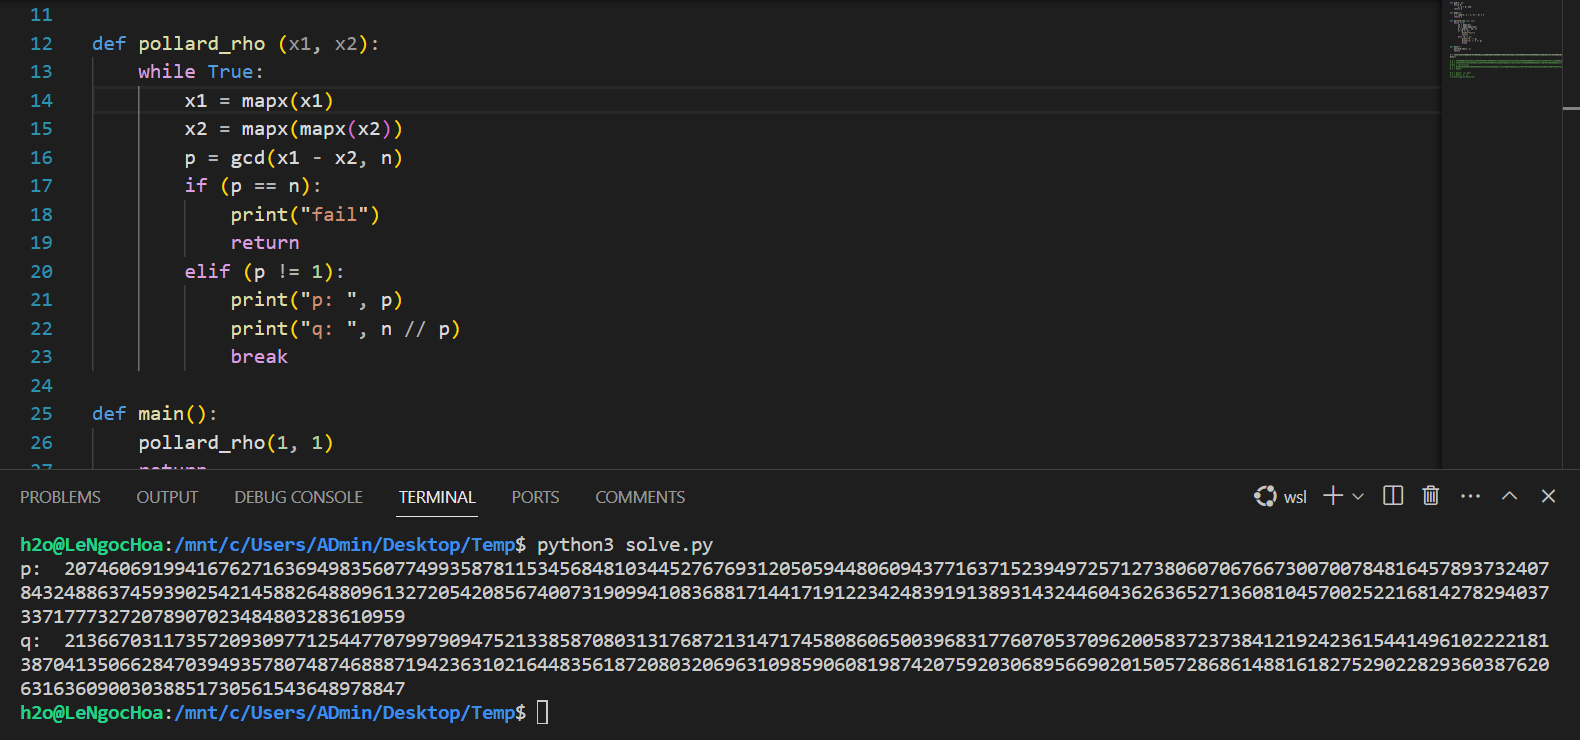1580x740 pixels.
Task: Click the print("p: ", p) statement
Action: tap(317, 300)
